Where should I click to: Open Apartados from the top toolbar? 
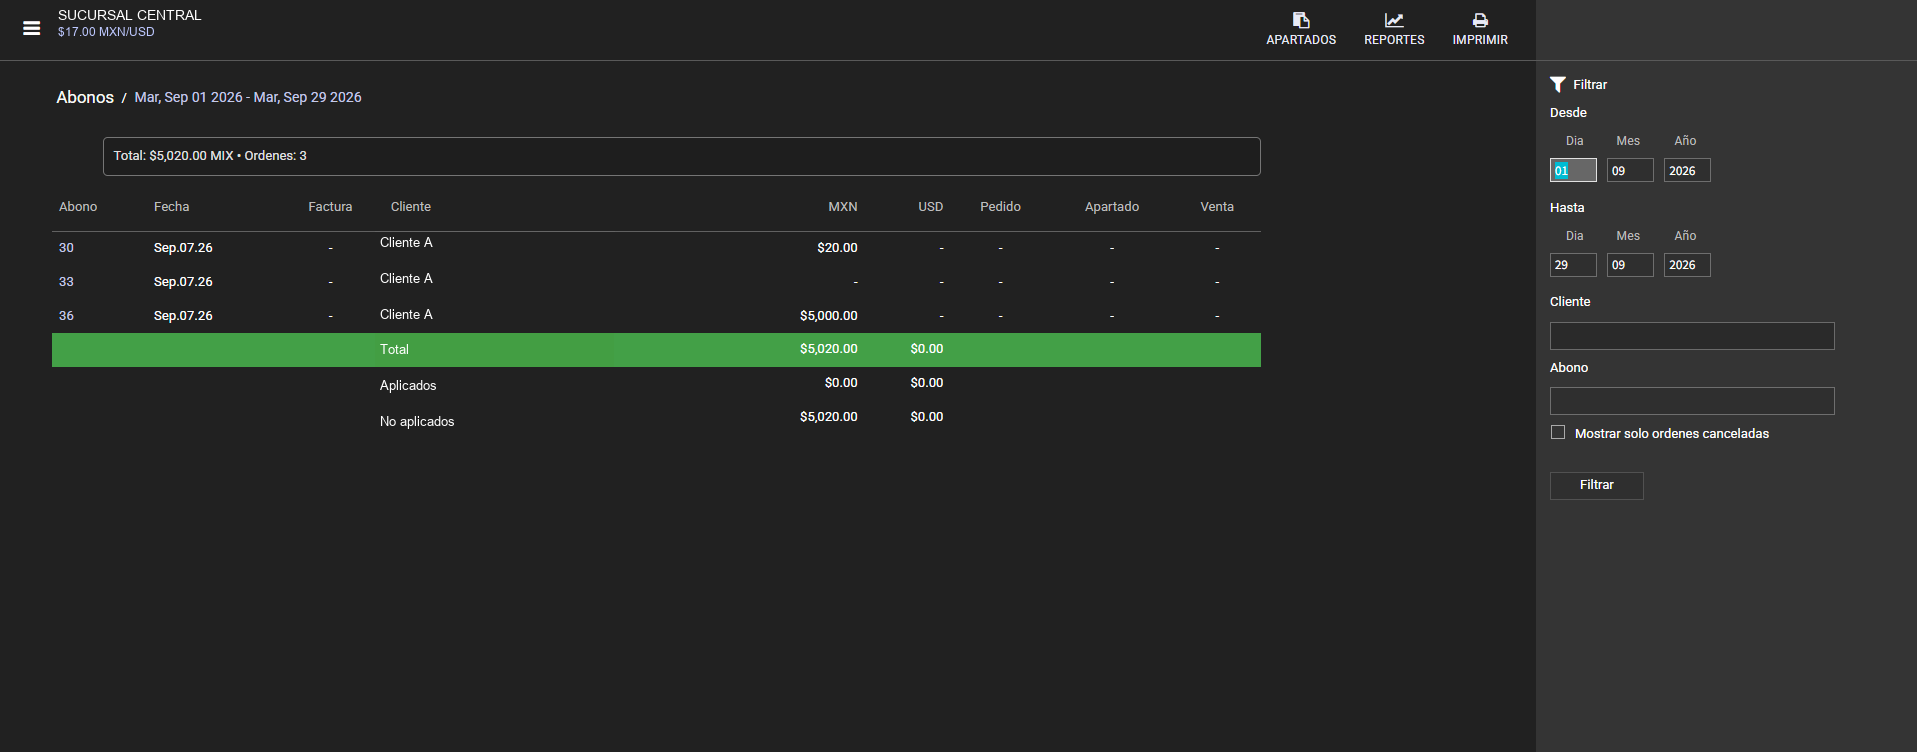coord(1301,29)
